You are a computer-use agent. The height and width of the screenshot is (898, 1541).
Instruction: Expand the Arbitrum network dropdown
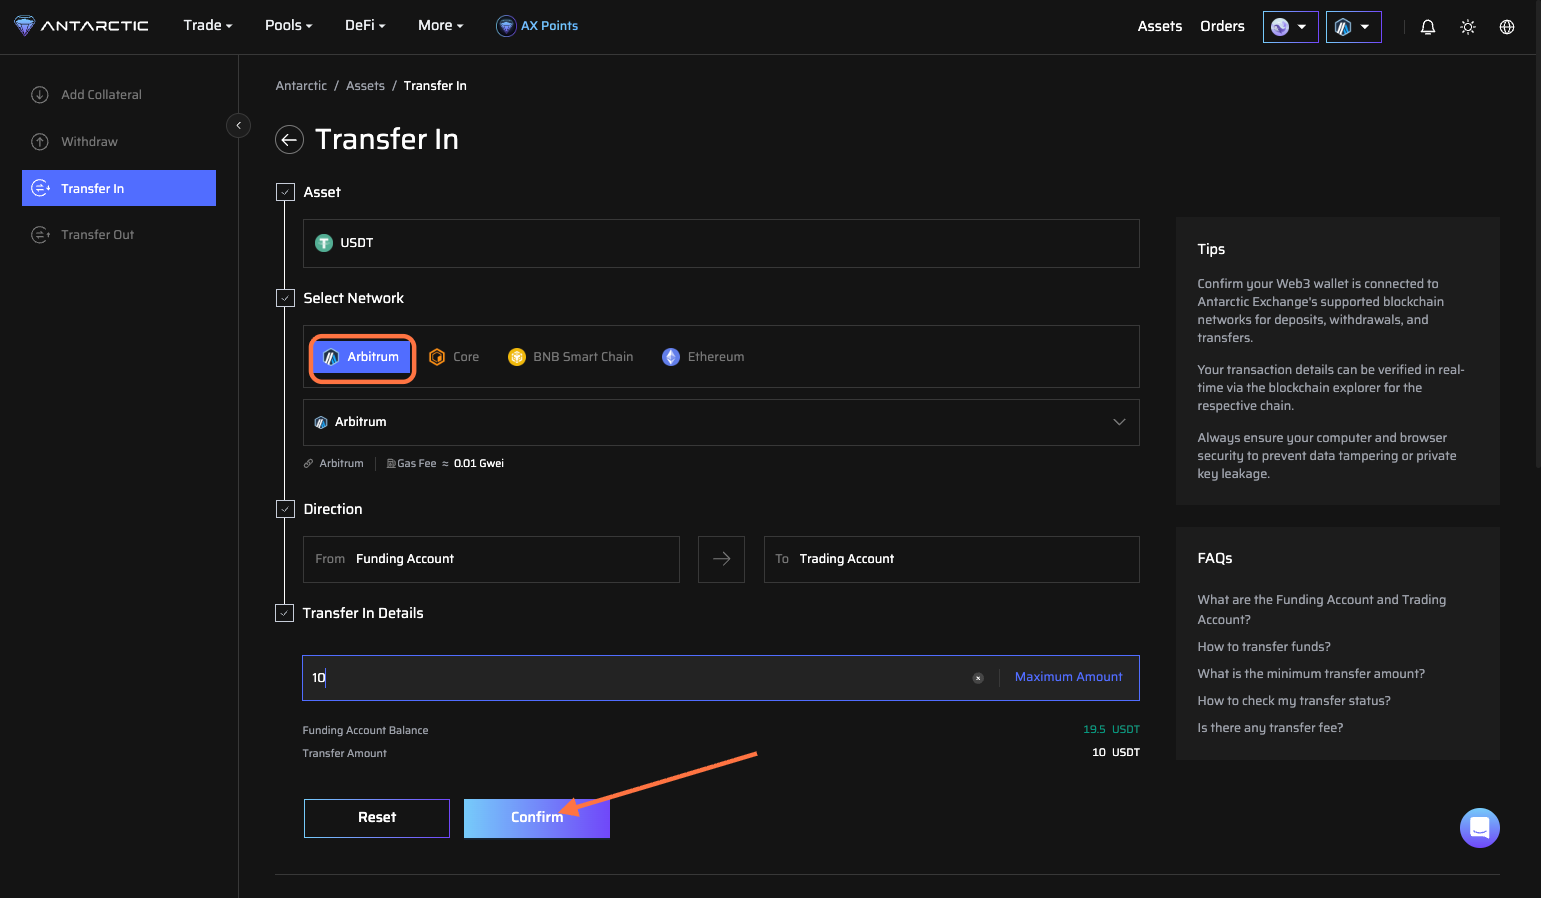pyautogui.click(x=721, y=423)
